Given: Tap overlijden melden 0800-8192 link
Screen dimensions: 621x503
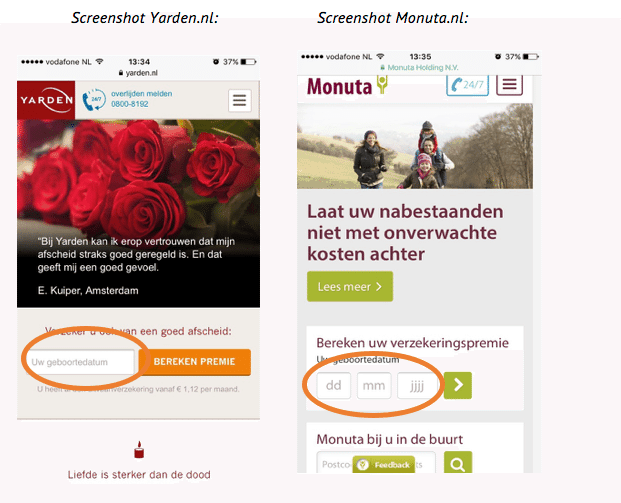Looking at the screenshot, I should pos(141,99).
